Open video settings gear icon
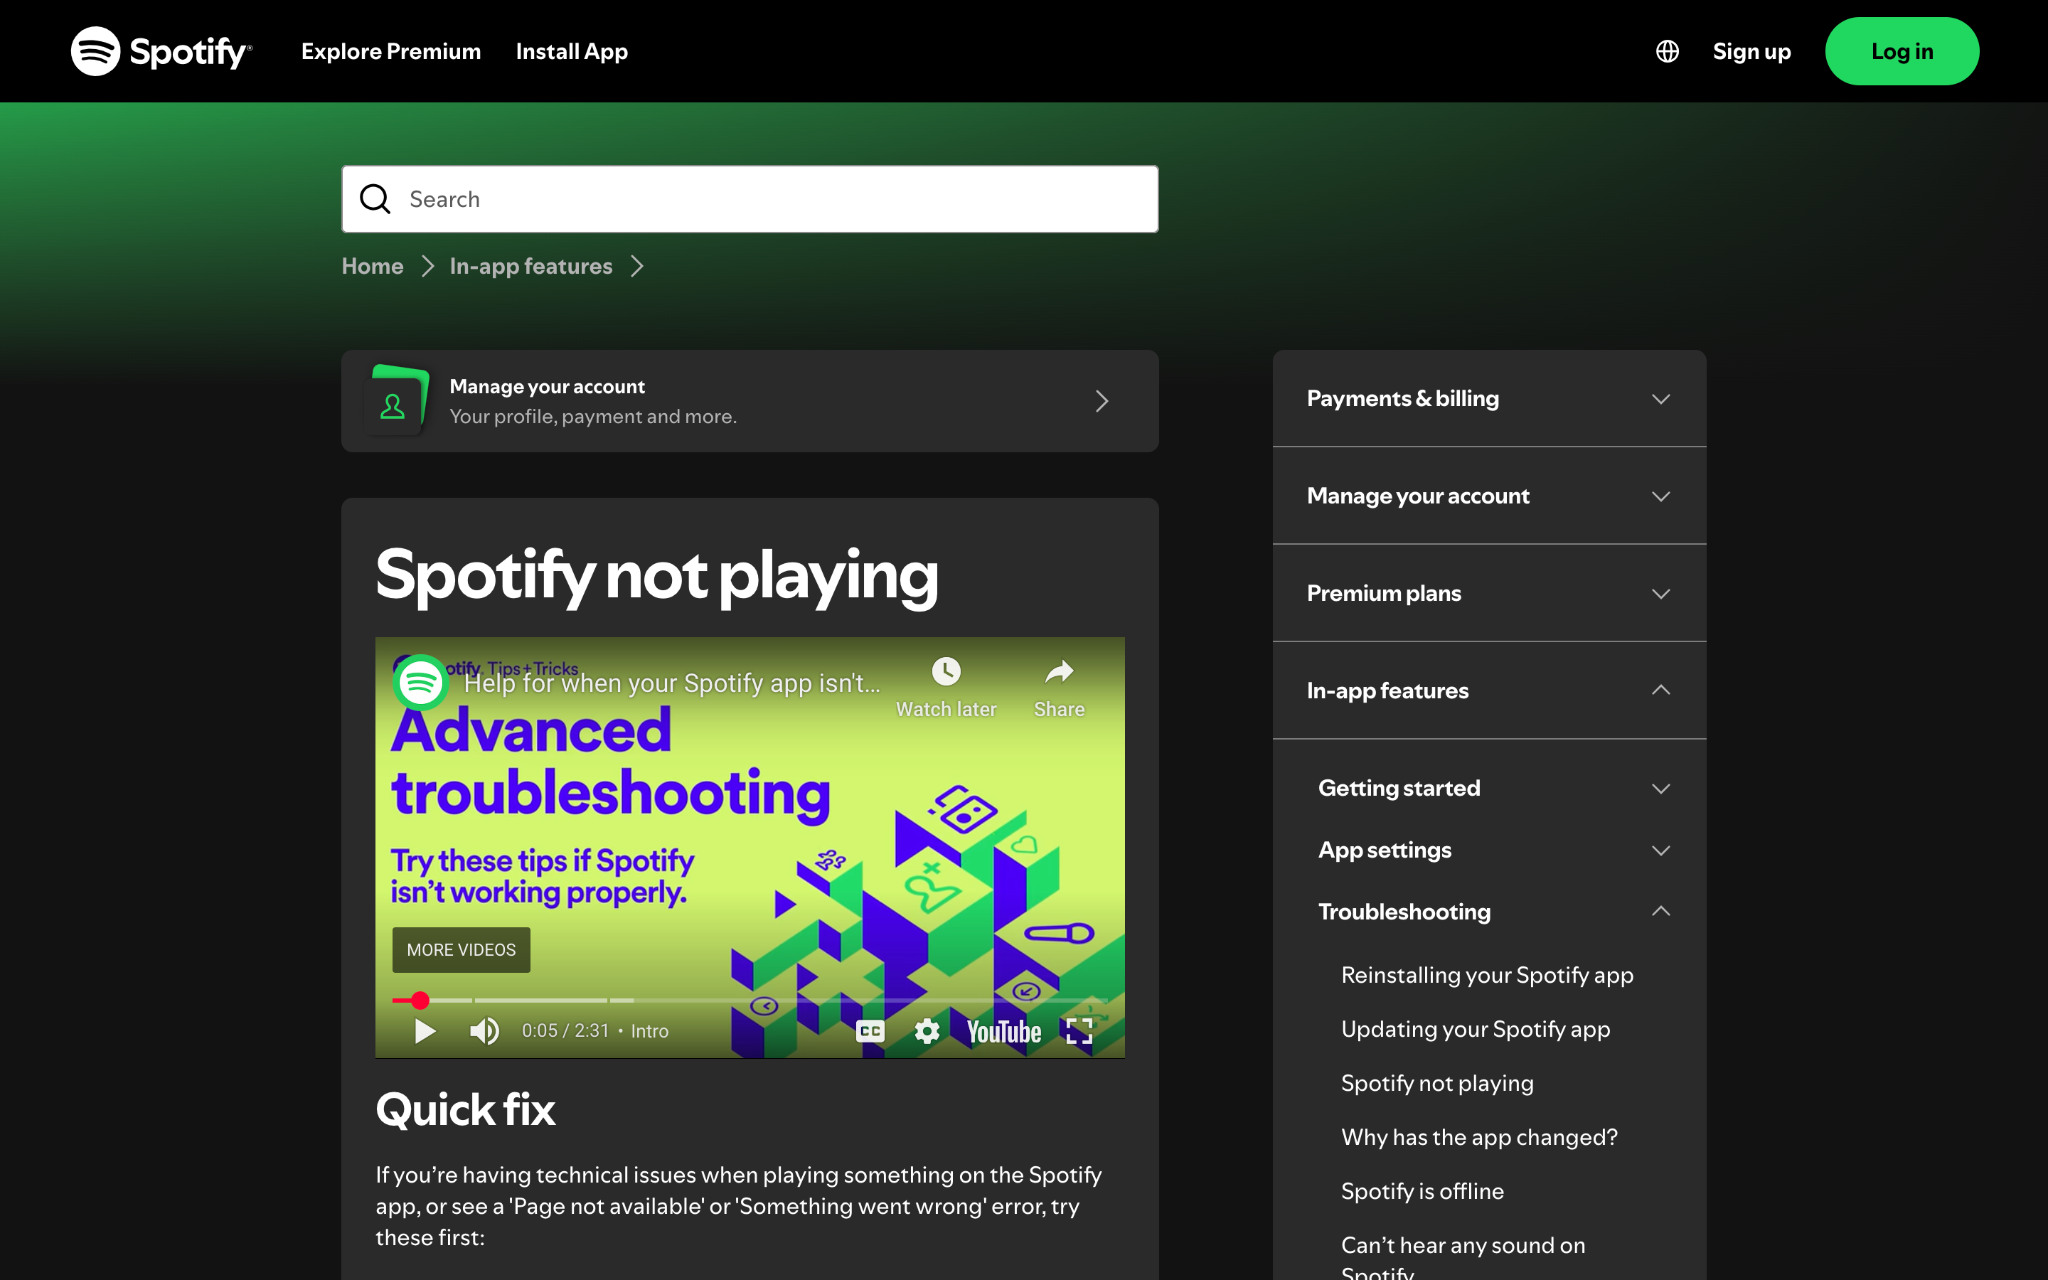Screen dimensions: 2048x1280 click(x=927, y=1031)
